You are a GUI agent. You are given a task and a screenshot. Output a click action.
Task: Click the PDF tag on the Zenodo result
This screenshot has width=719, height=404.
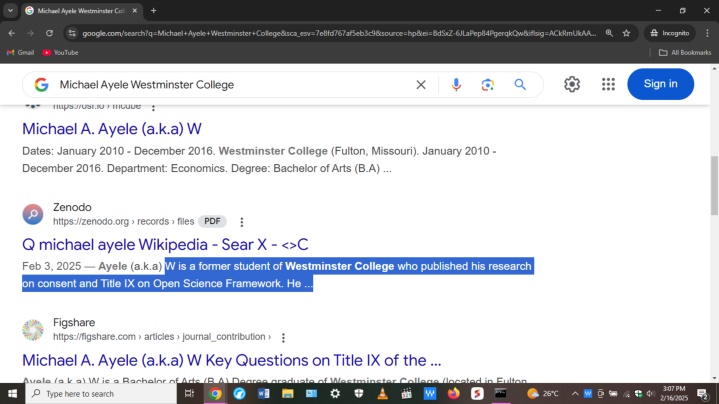(x=212, y=221)
